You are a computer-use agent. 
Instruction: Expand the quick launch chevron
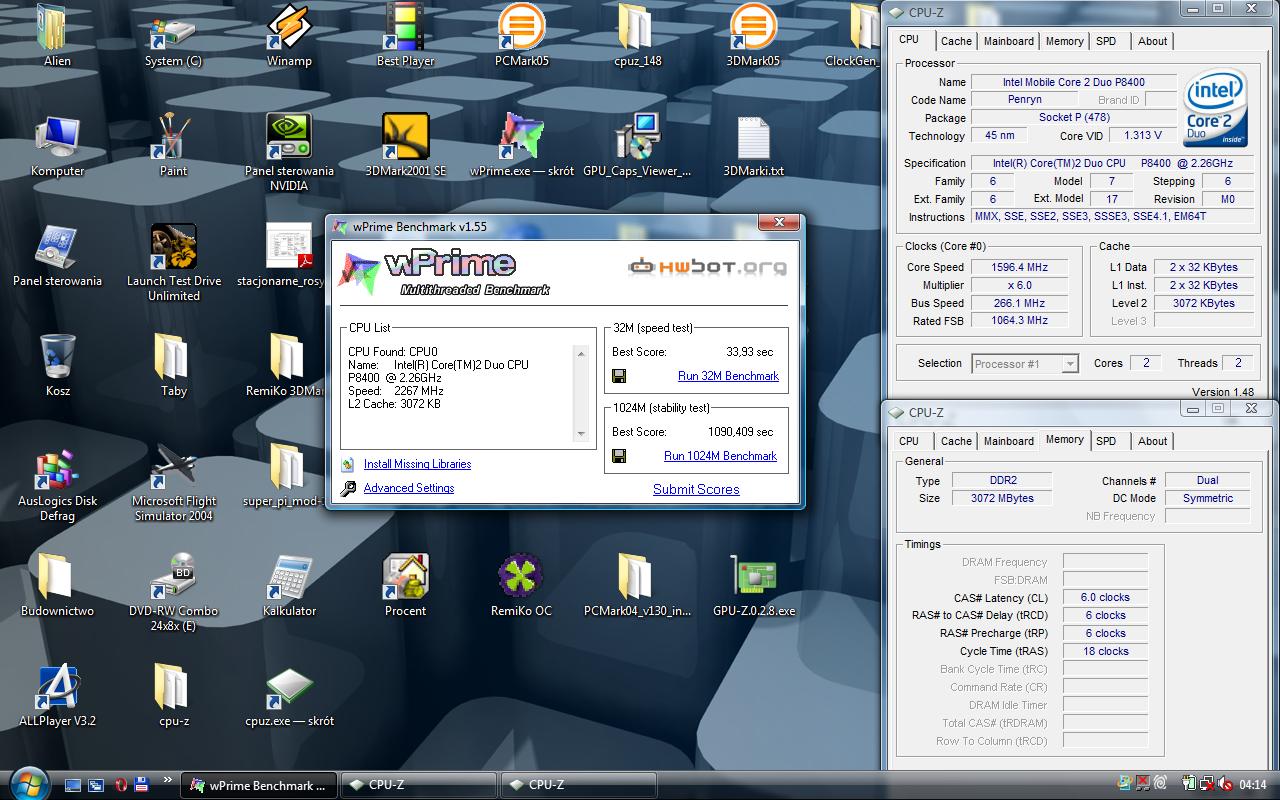tap(167, 781)
